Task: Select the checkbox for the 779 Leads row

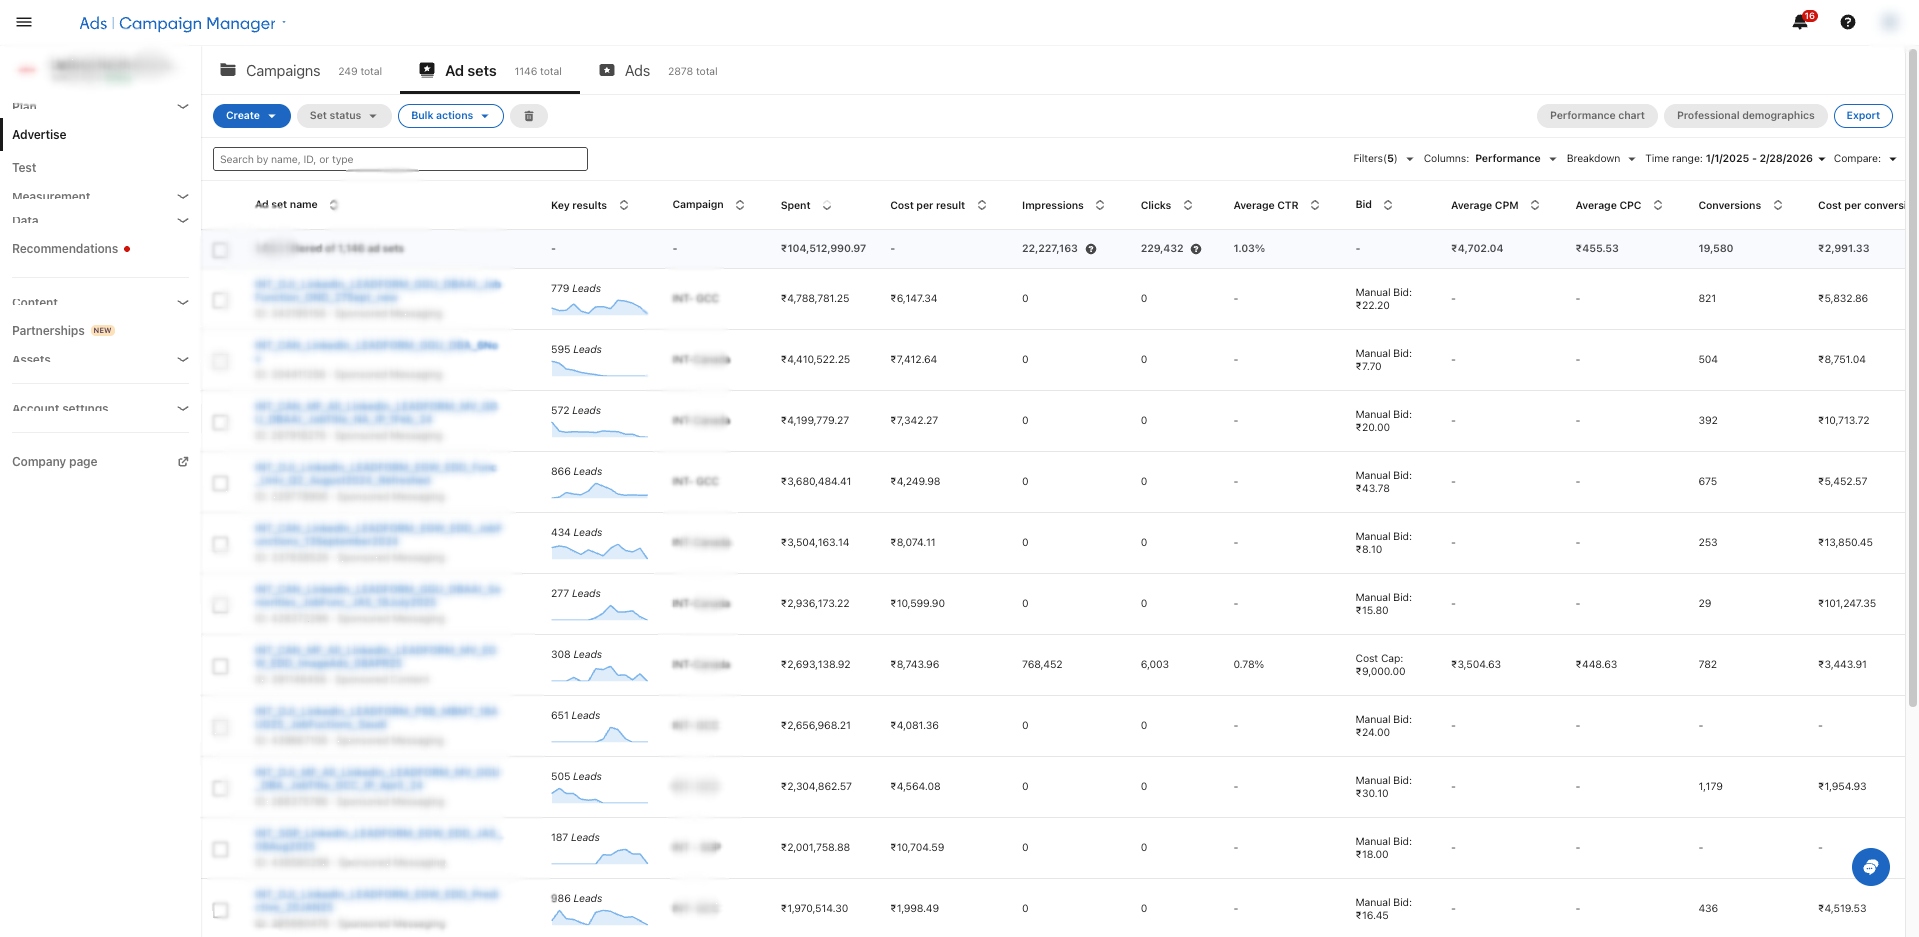Action: point(220,300)
